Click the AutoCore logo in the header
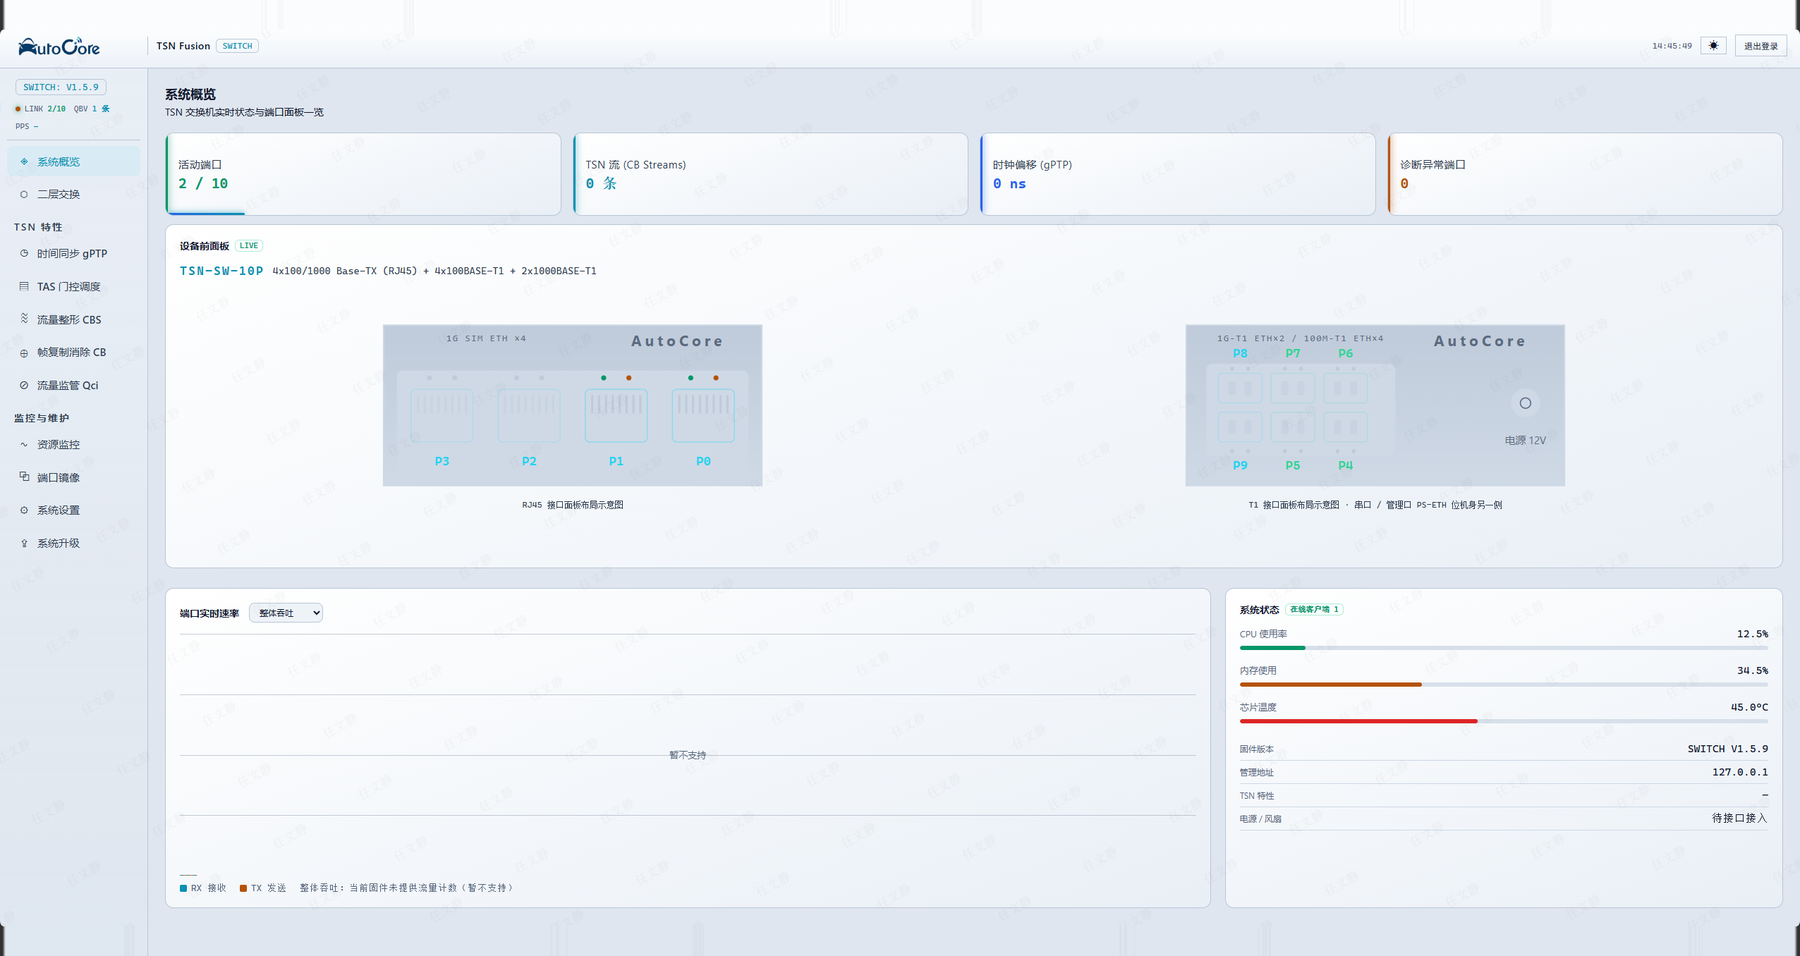Image resolution: width=1800 pixels, height=956 pixels. [x=59, y=47]
